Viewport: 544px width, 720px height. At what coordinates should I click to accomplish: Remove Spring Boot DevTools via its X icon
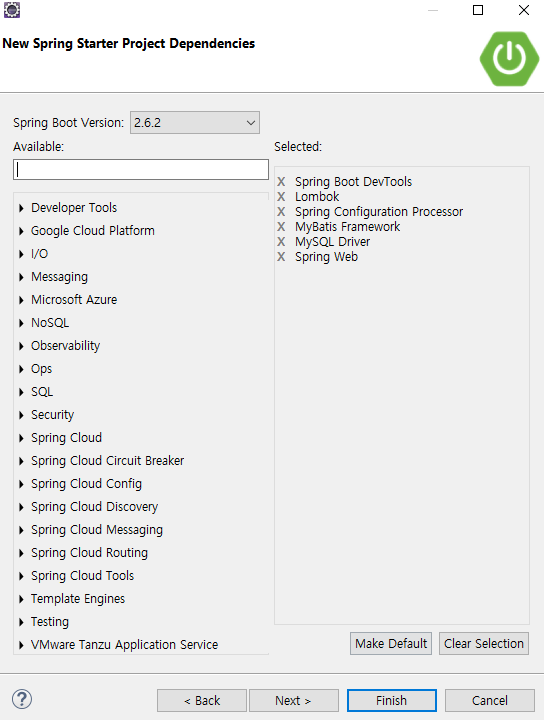[x=281, y=182]
